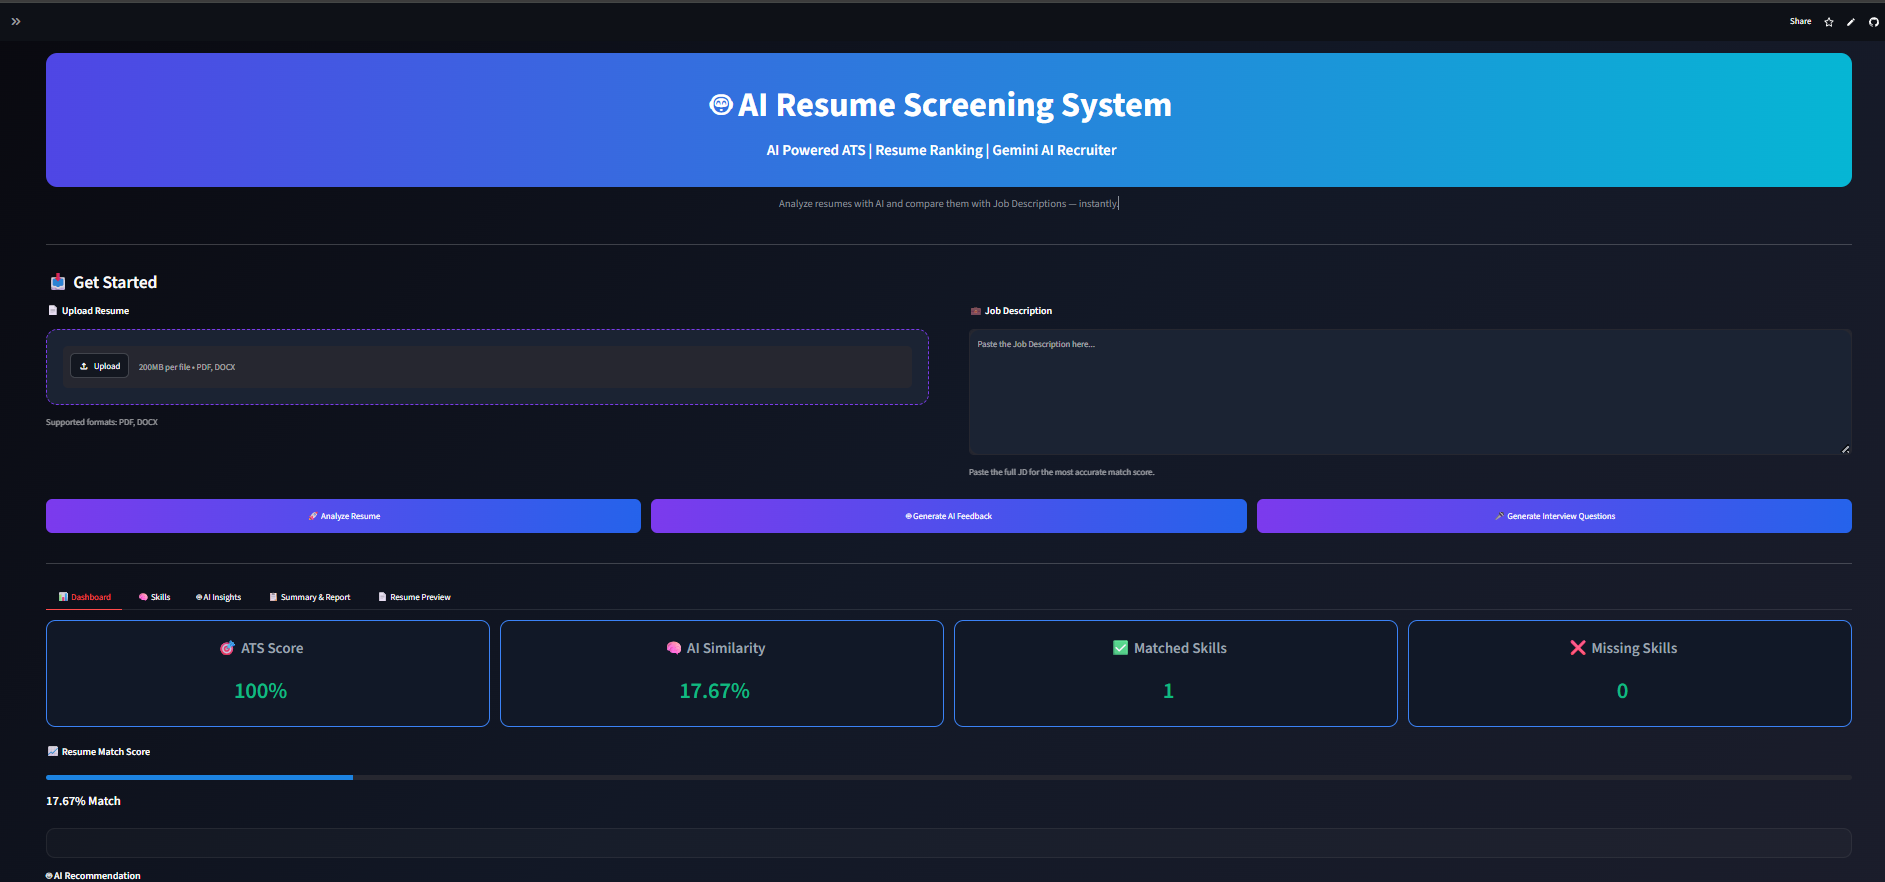The image size is (1885, 882).
Task: Open the AI Insights tab
Action: [x=219, y=597]
